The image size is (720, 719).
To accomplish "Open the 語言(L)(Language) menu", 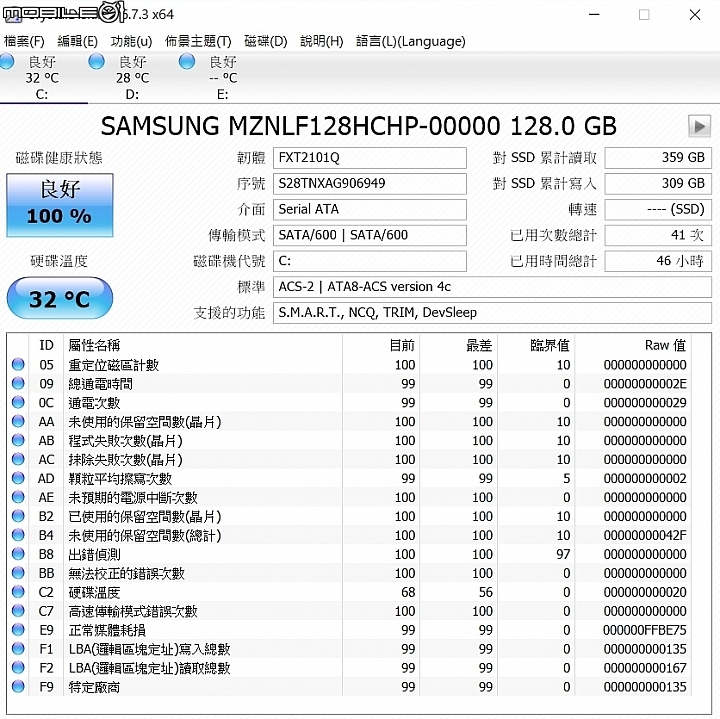I will click(x=411, y=41).
